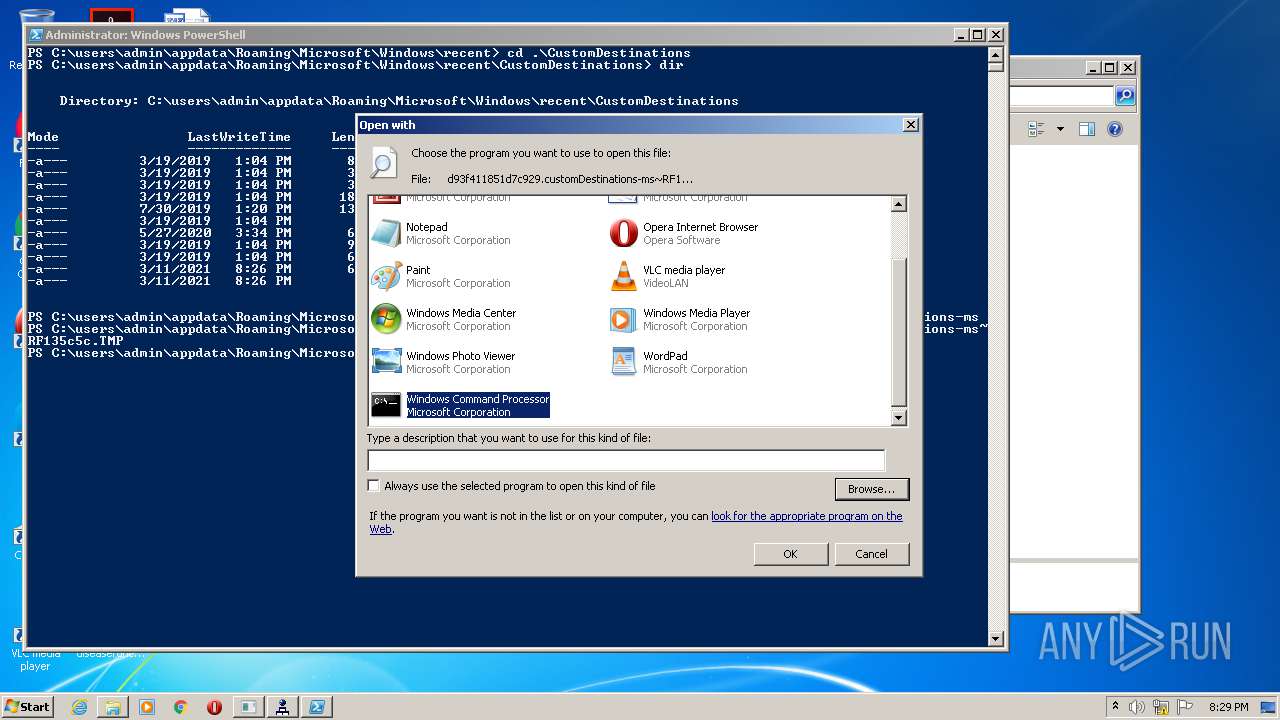Select Paint from the program list

[440, 276]
